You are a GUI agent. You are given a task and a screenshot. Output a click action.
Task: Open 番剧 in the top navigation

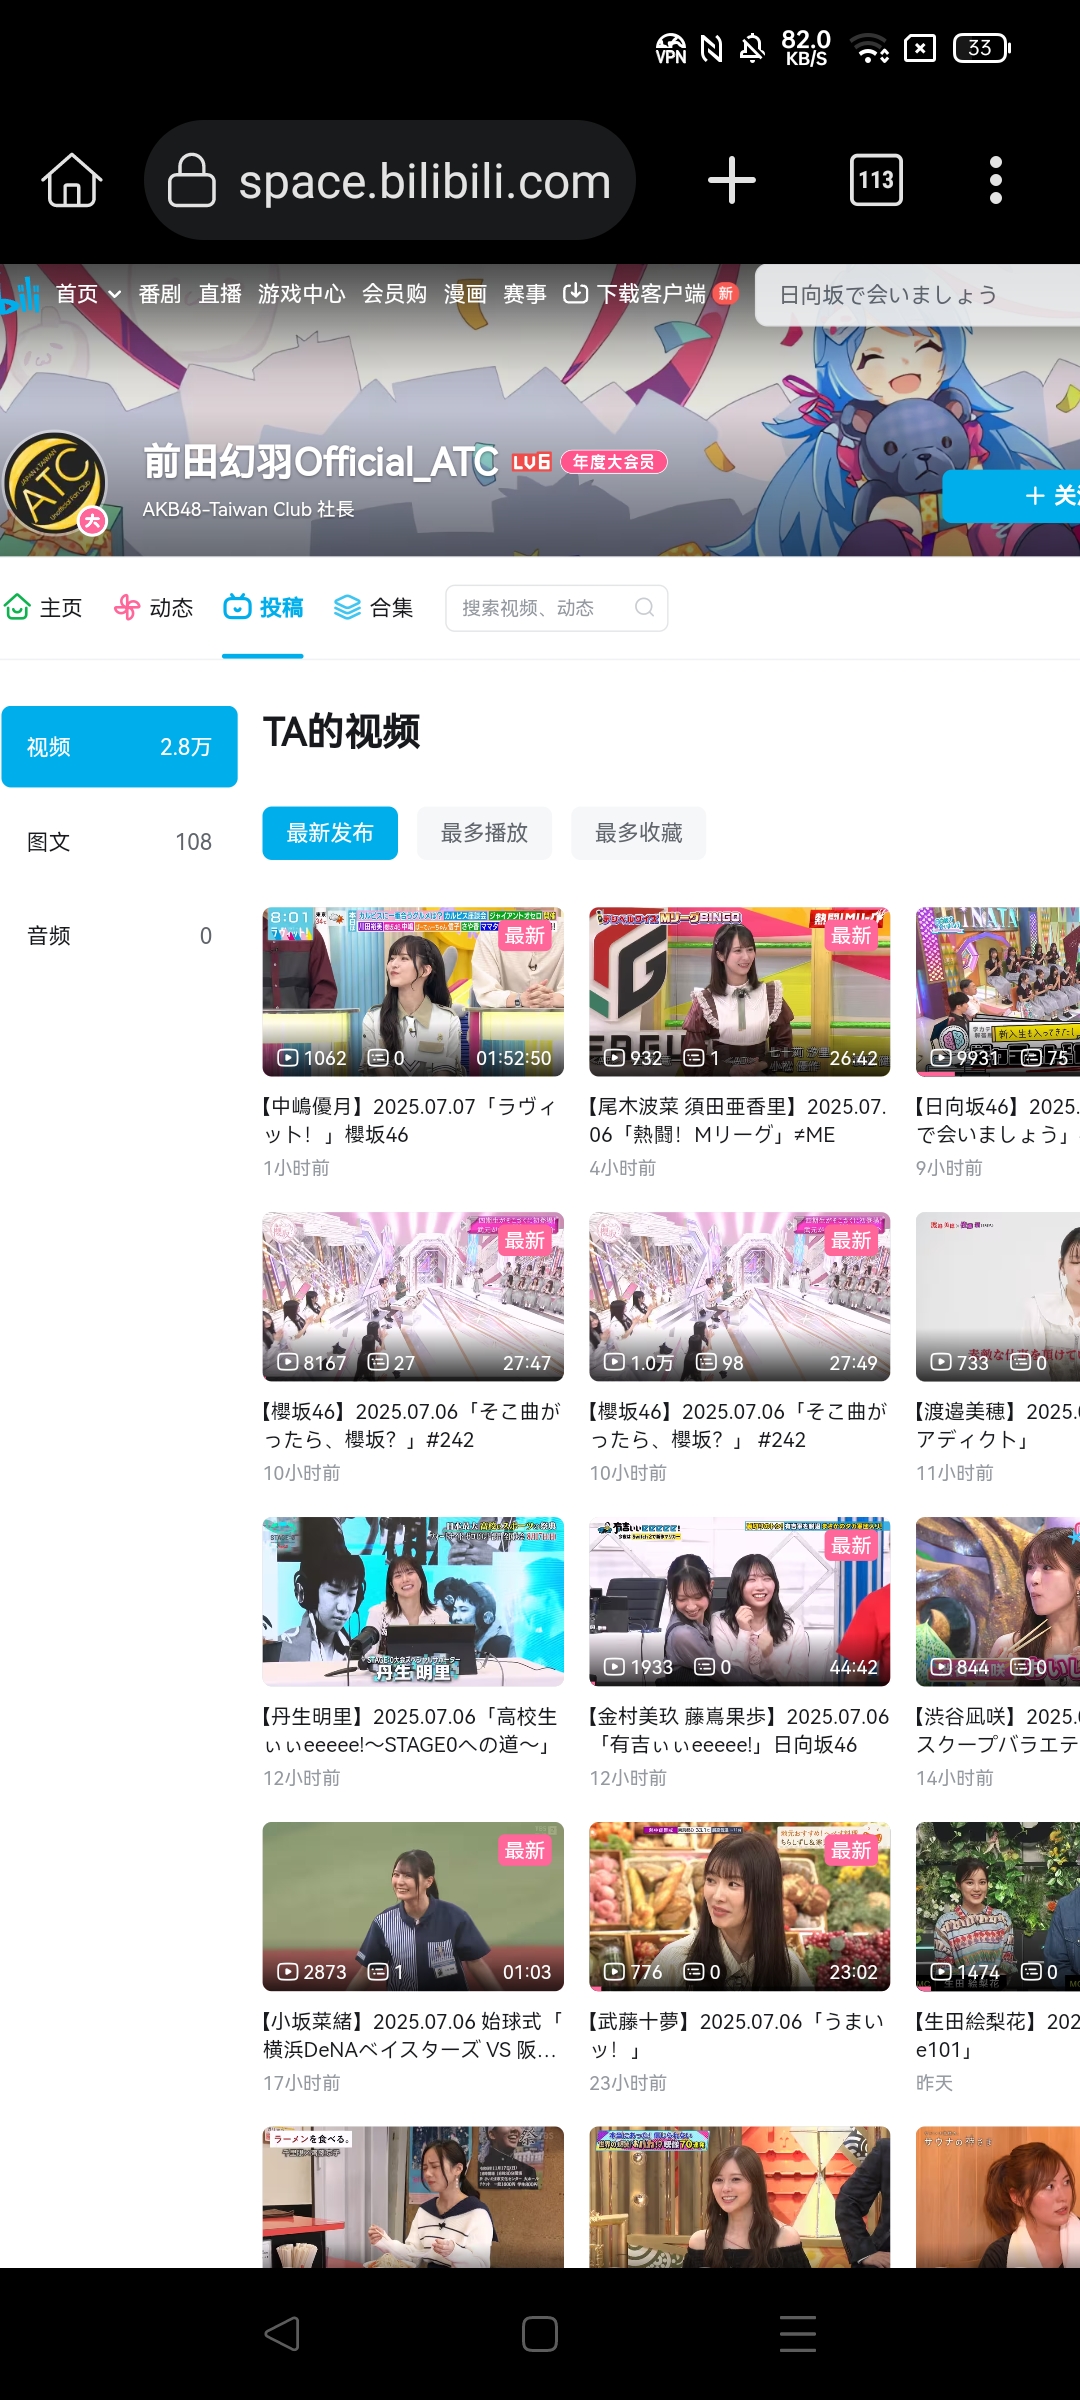point(160,294)
